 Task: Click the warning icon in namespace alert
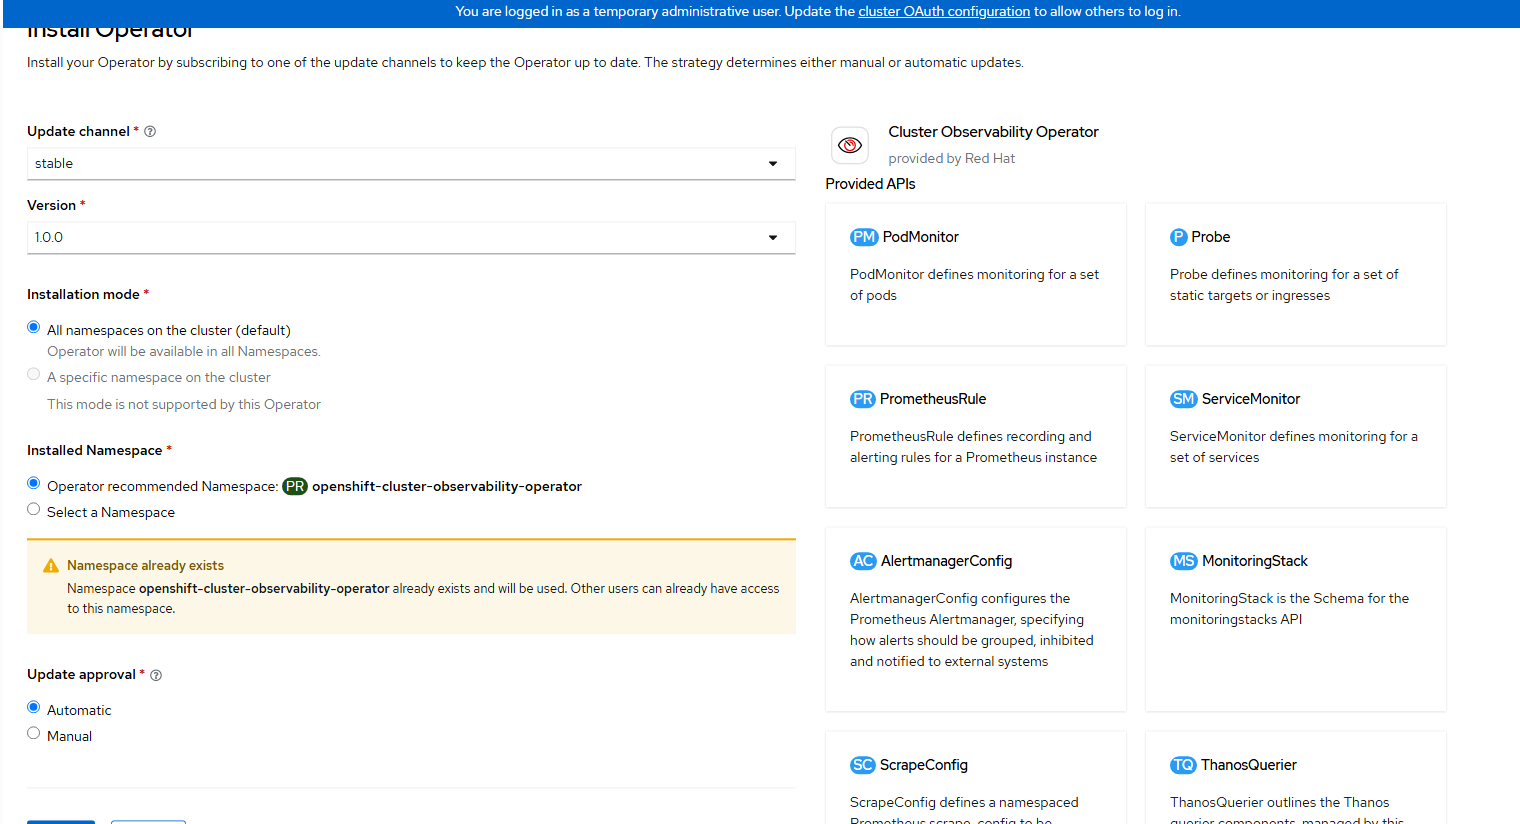51,566
